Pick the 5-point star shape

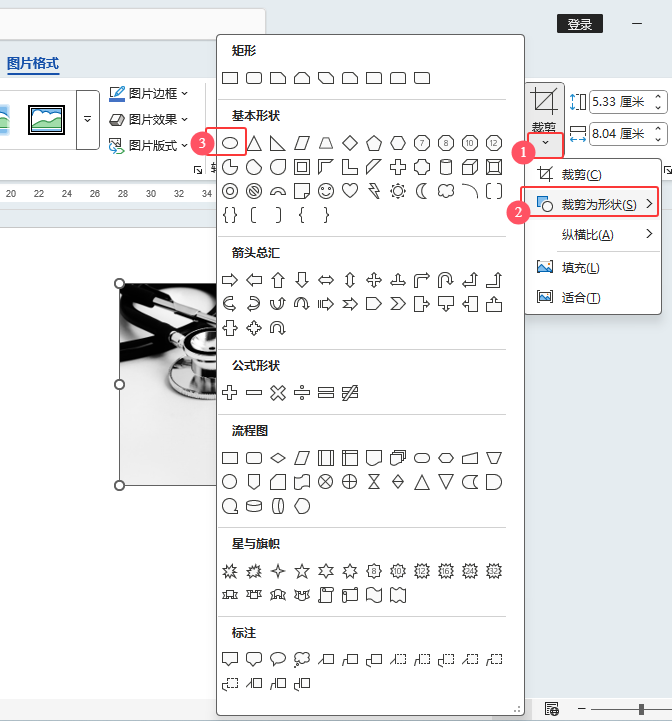pos(302,571)
